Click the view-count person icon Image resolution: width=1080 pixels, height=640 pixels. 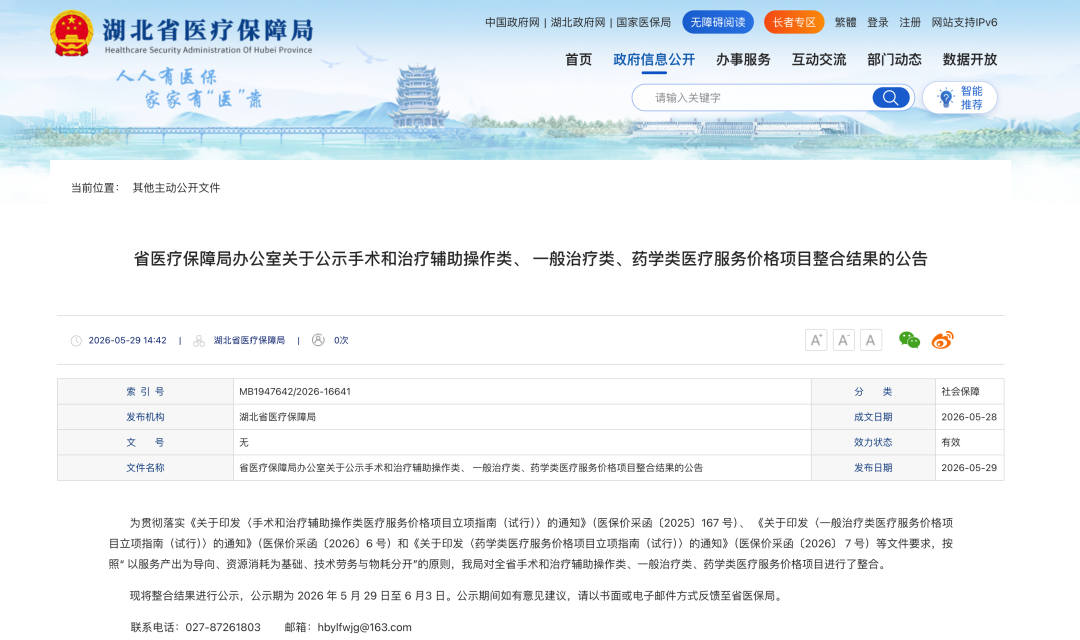tap(318, 340)
